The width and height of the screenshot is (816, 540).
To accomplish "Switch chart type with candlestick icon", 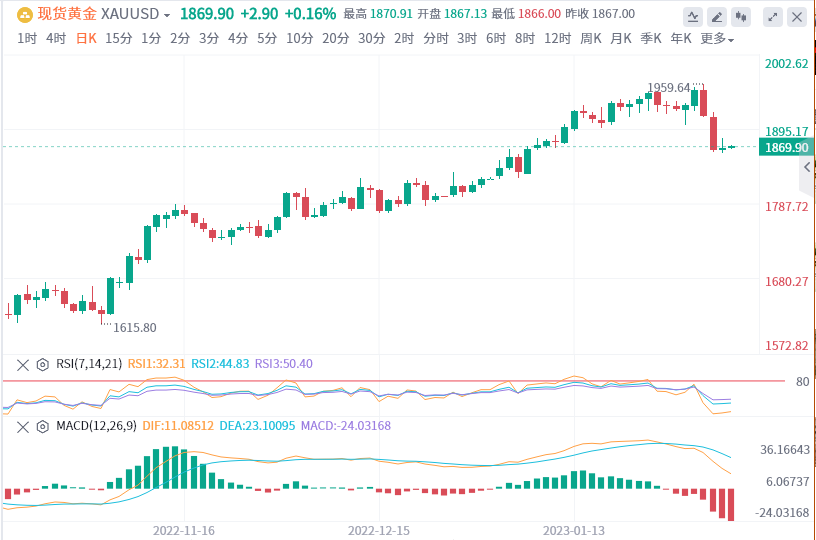I will (741, 18).
